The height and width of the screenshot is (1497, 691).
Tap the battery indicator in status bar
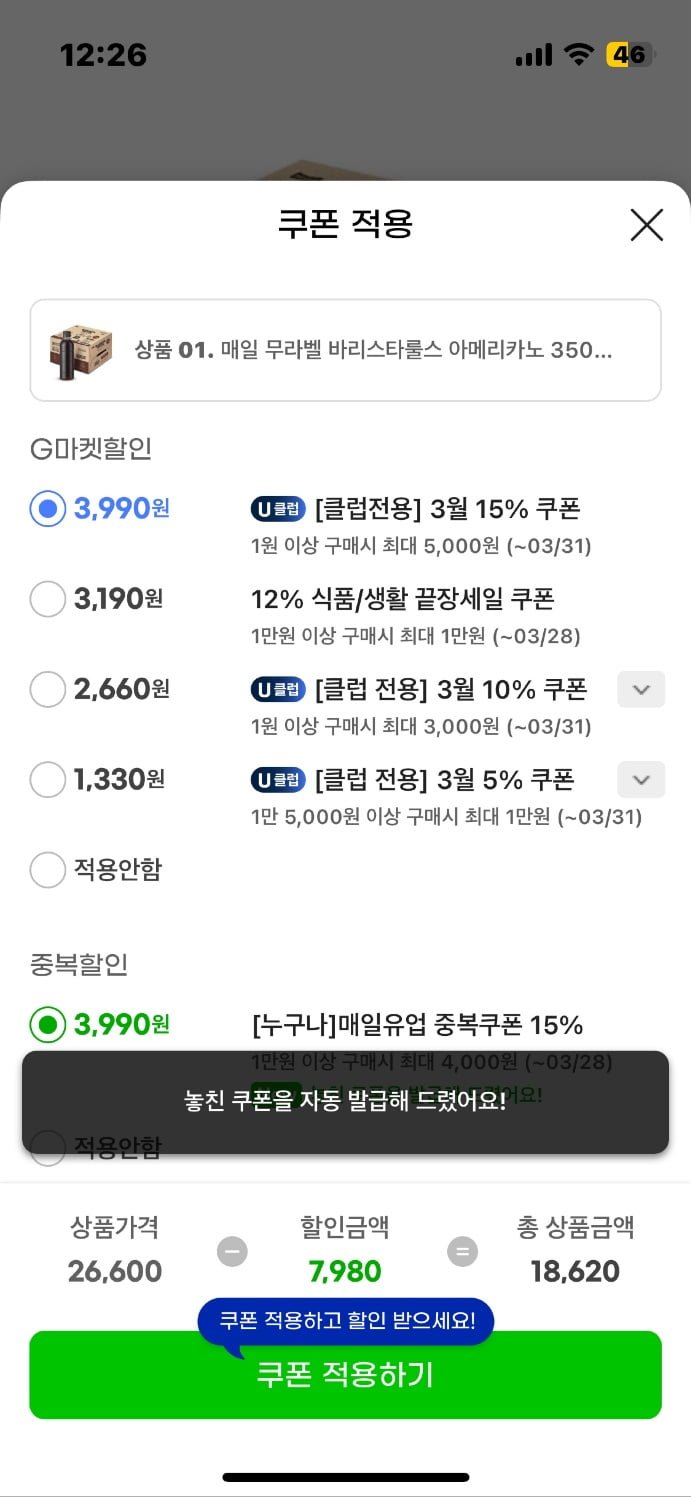tap(630, 54)
